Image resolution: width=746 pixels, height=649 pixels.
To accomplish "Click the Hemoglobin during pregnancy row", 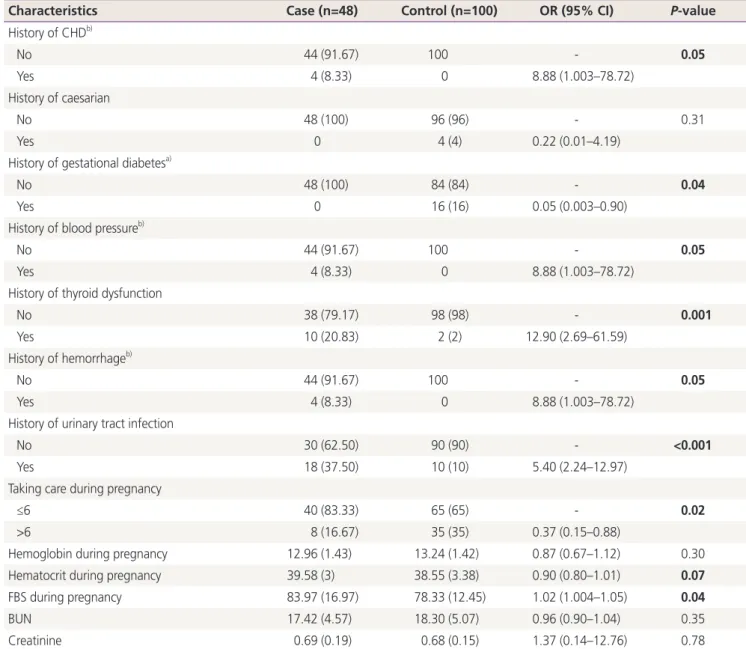I will coord(373,554).
